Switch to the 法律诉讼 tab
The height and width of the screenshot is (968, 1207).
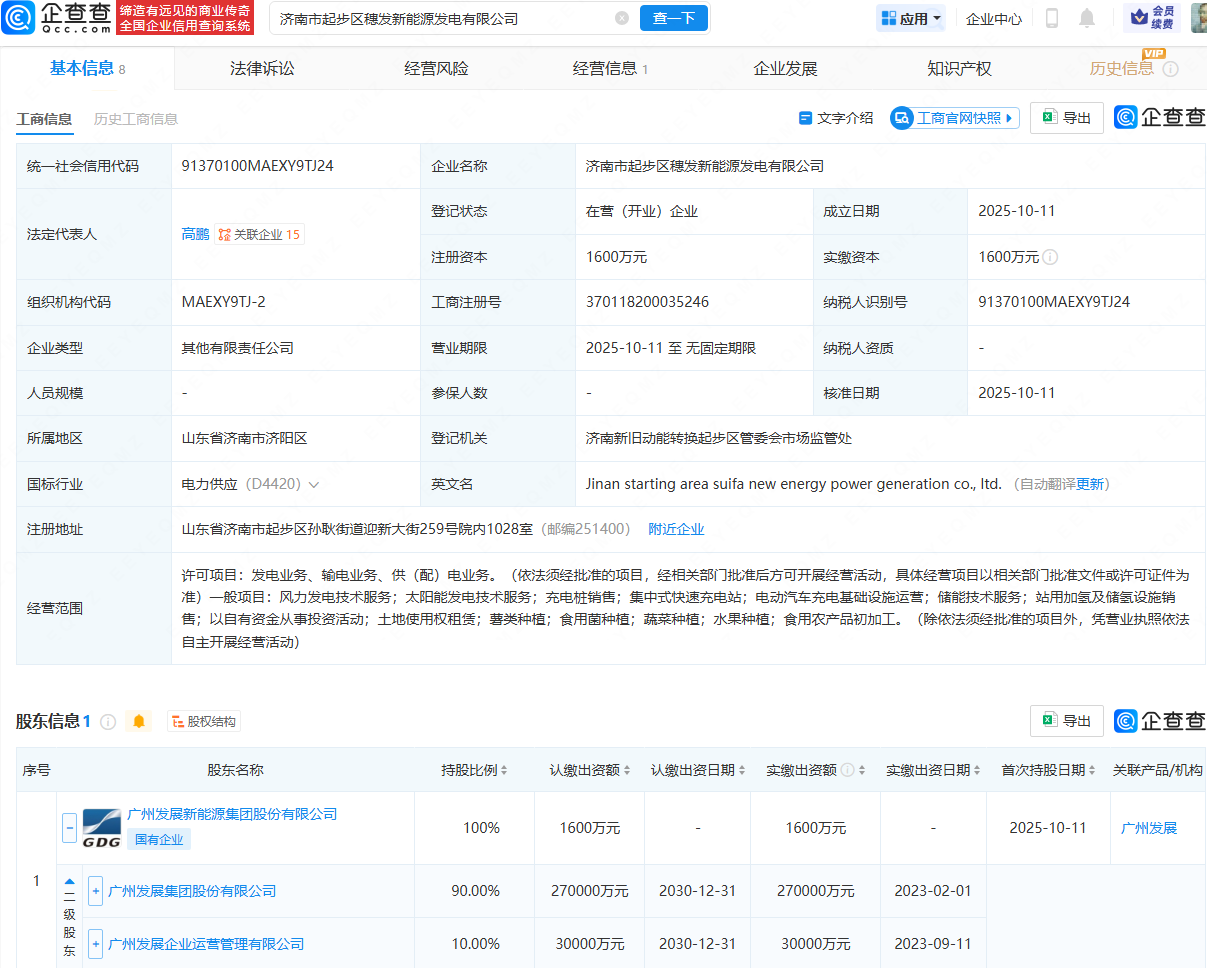click(x=262, y=68)
